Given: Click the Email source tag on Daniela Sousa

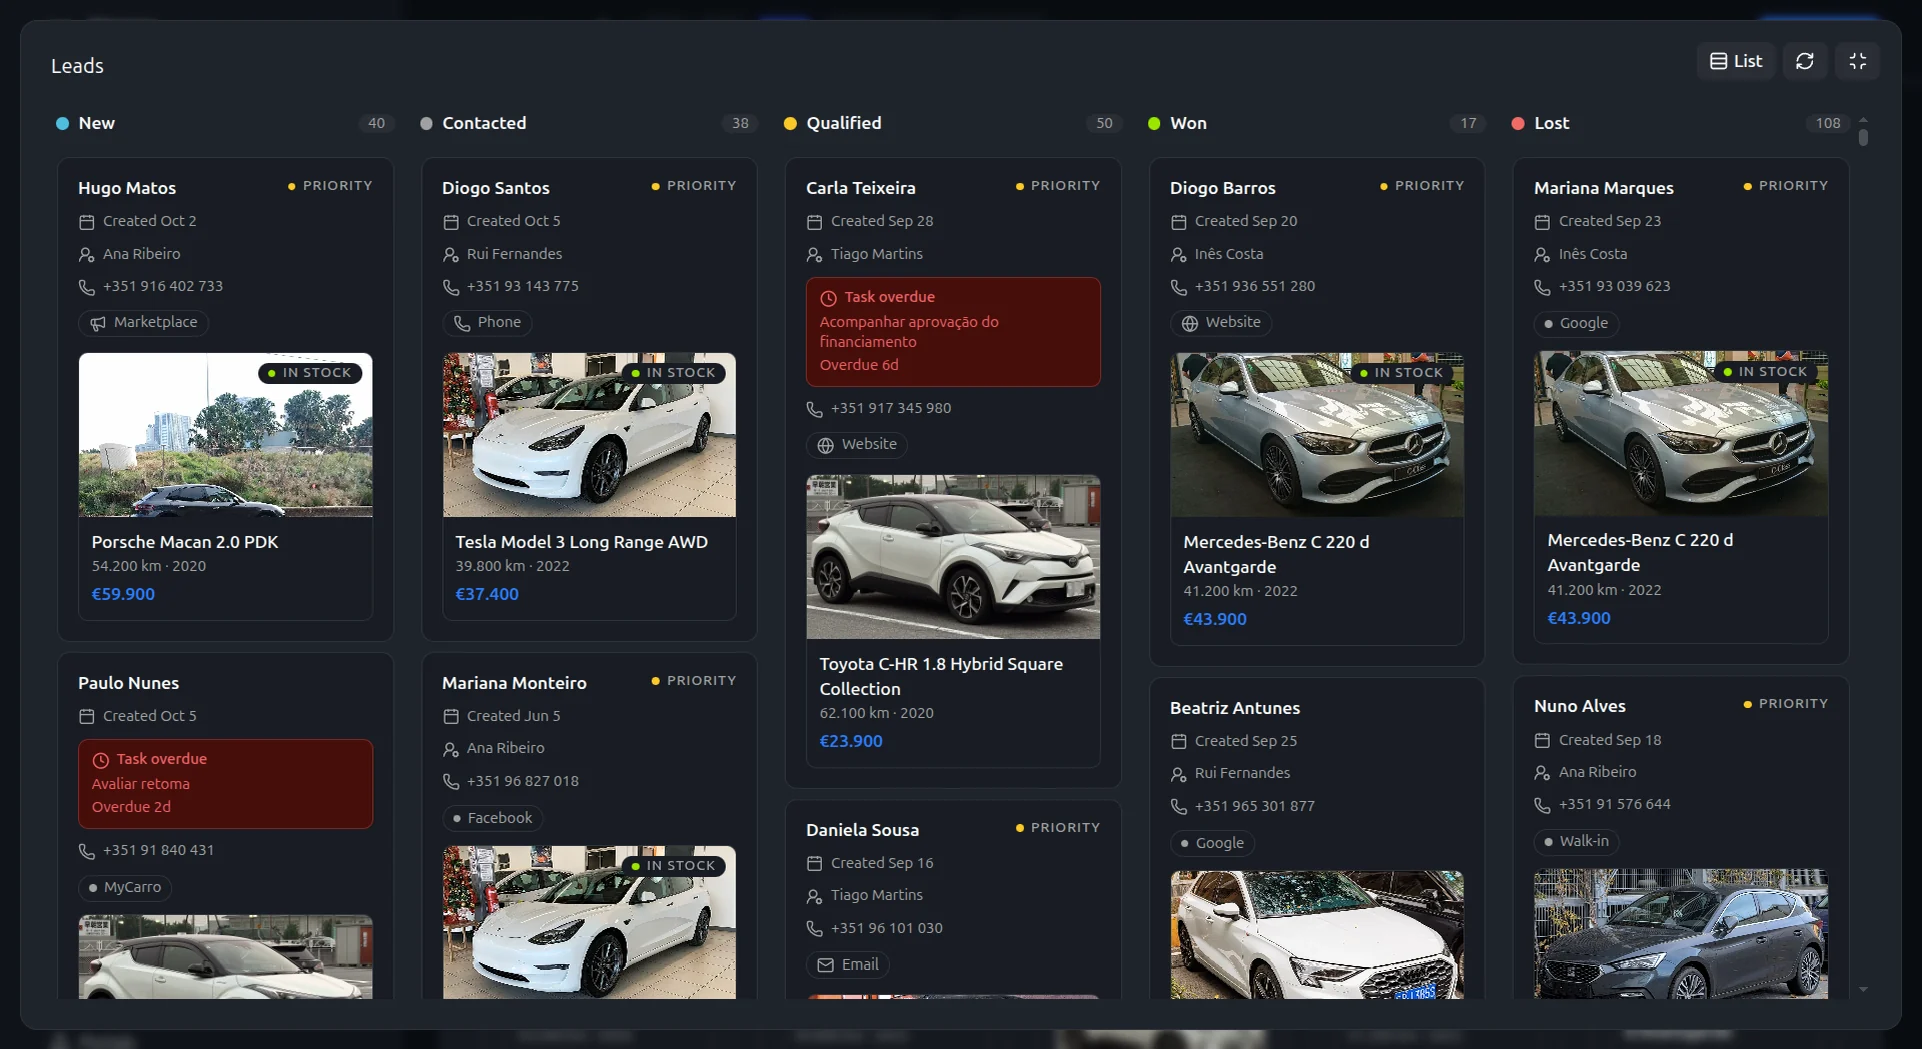Looking at the screenshot, I should pyautogui.click(x=848, y=965).
